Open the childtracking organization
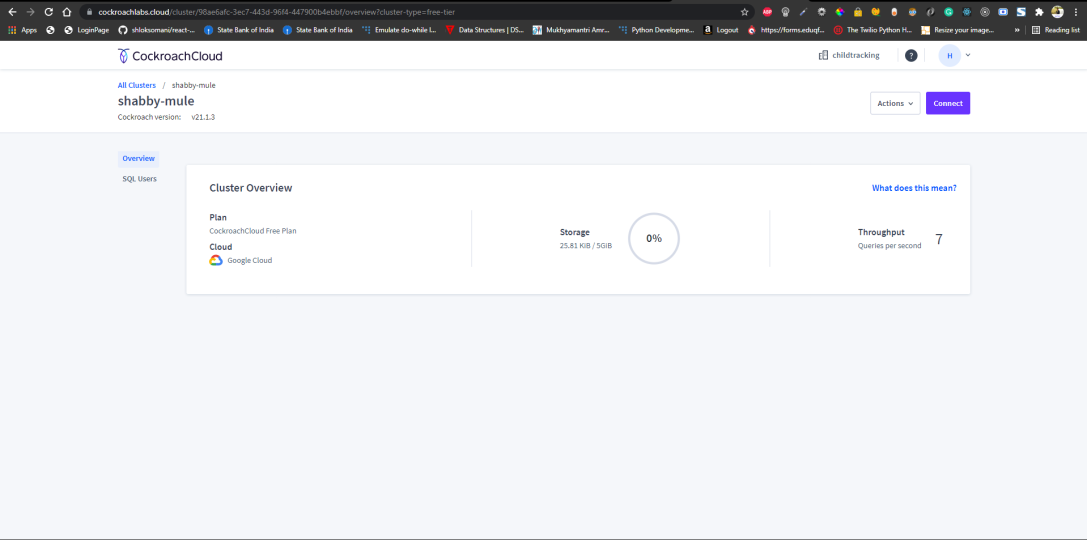Viewport: 1087px width, 540px height. tap(849, 55)
